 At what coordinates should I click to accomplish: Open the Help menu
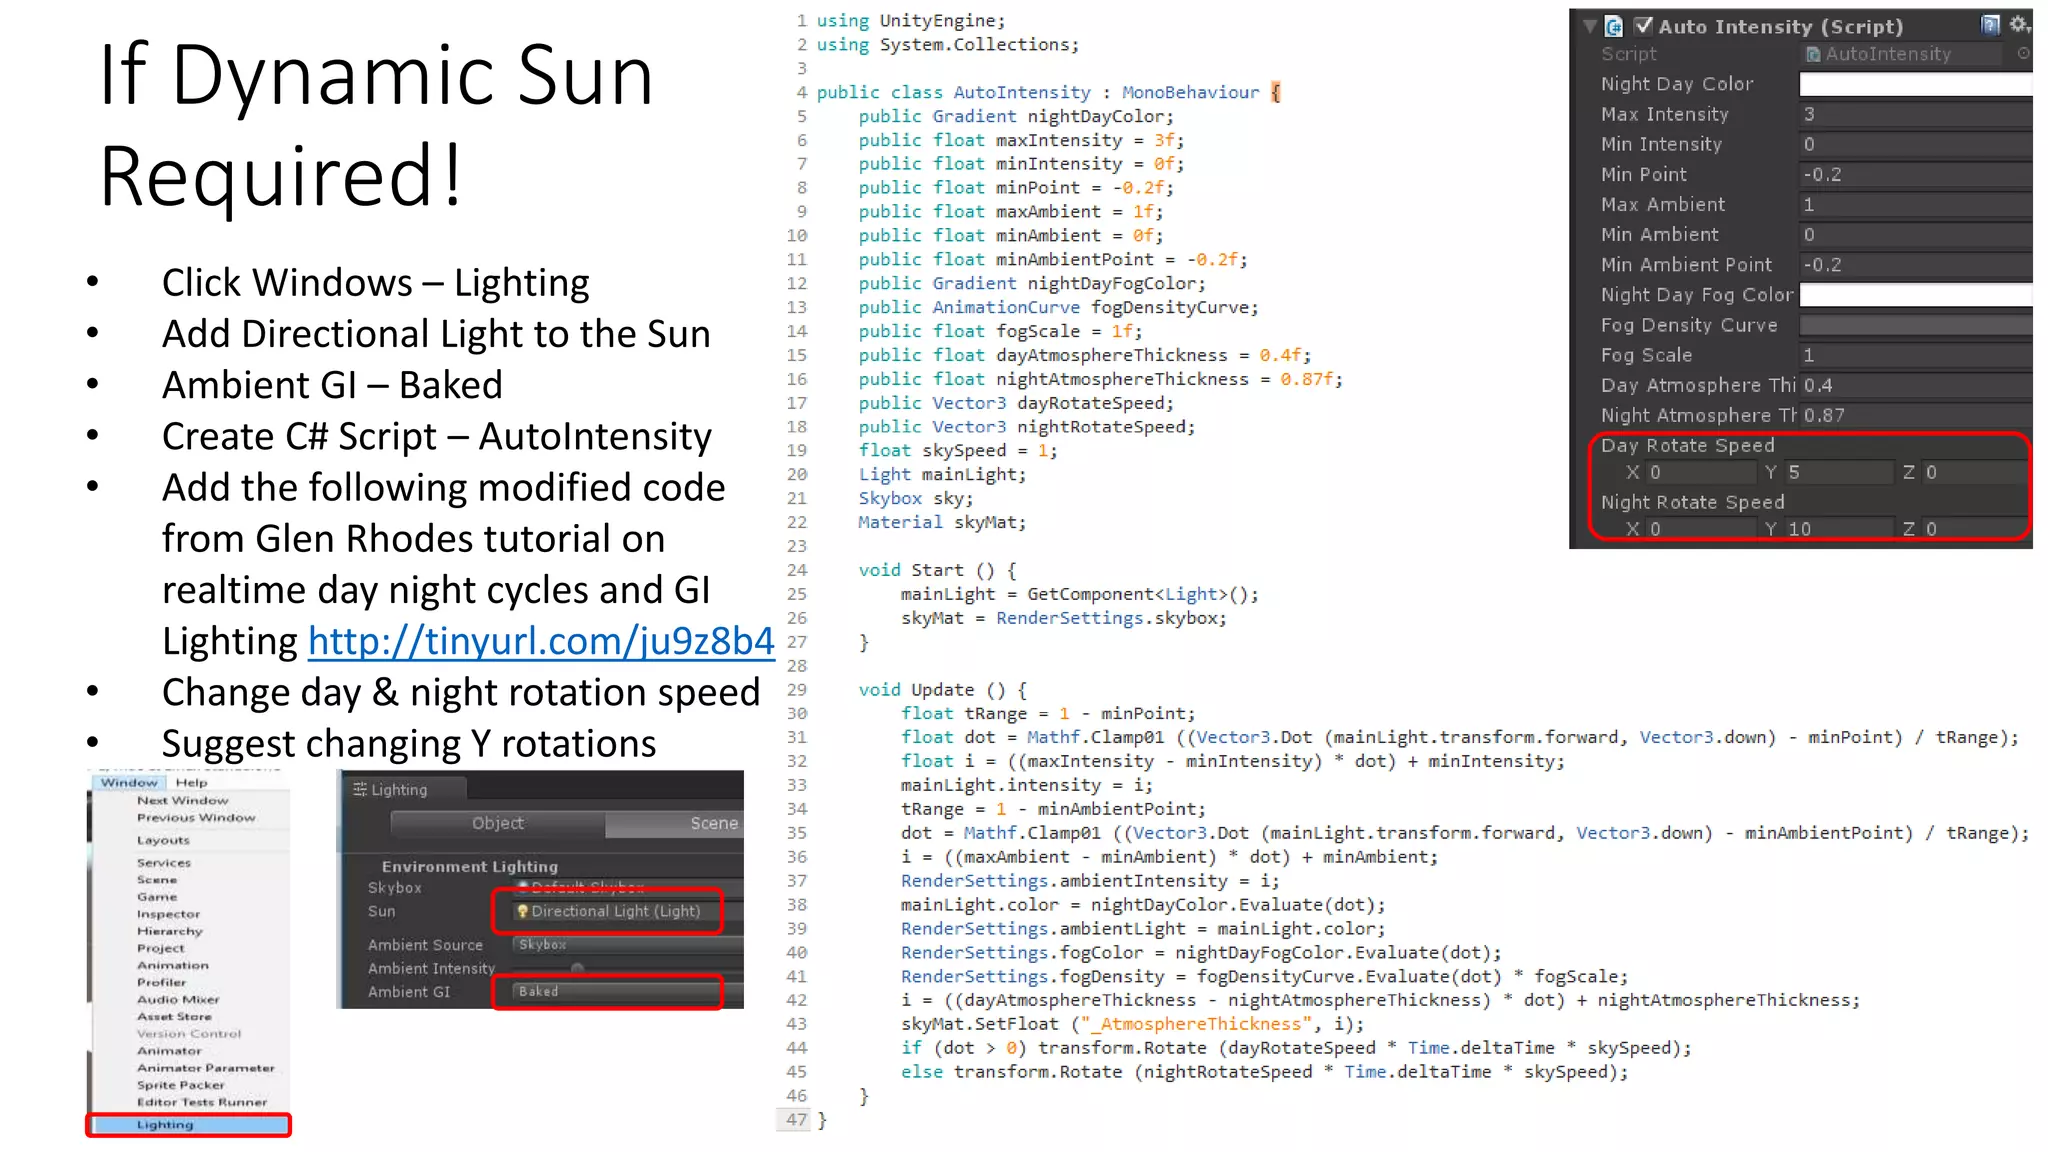[x=191, y=783]
